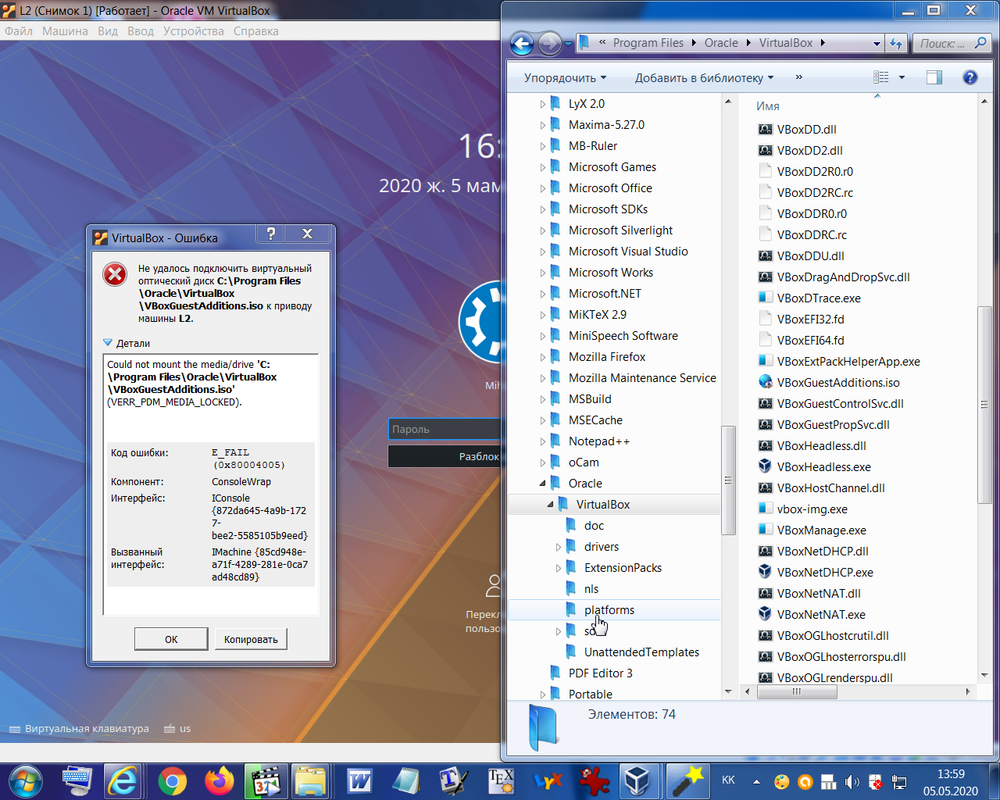Click file list vertical scrollbar thumb
This screenshot has width=1000, height=800.
984,404
